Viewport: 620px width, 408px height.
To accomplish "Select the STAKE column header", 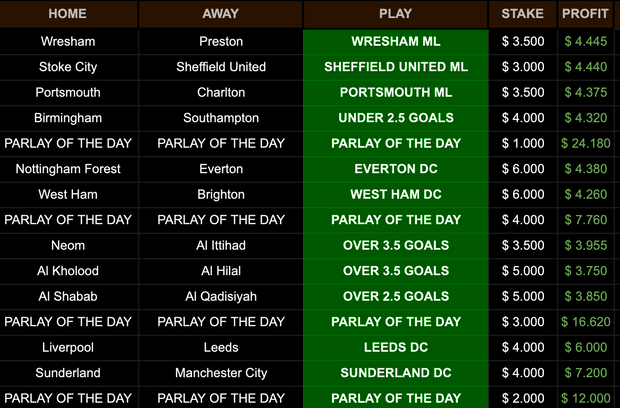I will (x=523, y=14).
